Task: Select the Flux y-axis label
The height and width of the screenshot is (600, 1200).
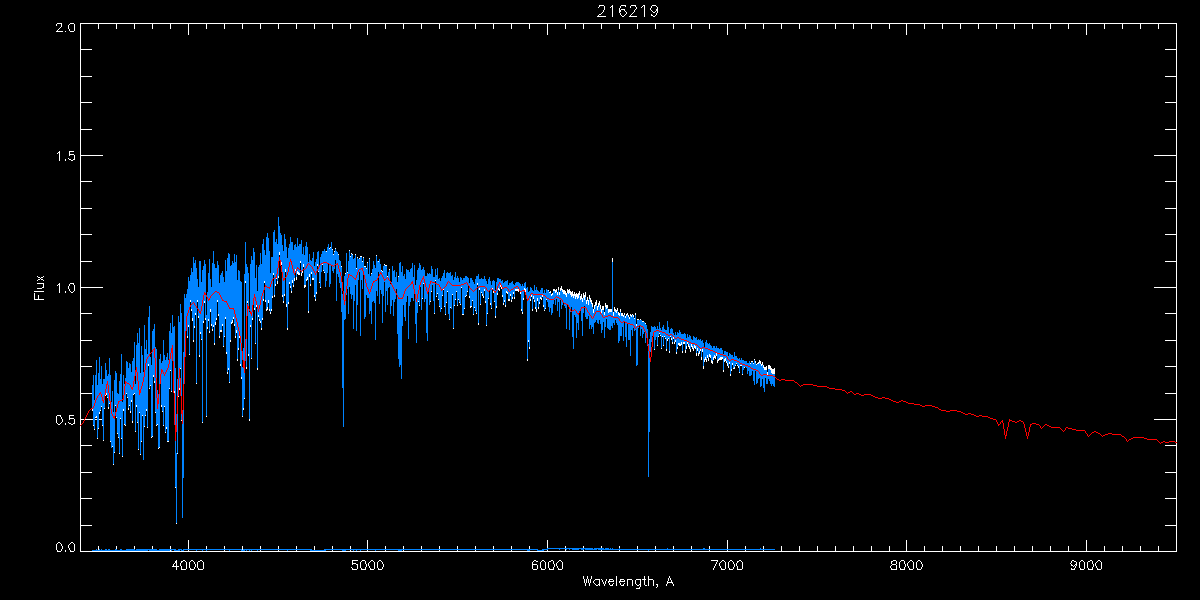Action: pos(40,288)
